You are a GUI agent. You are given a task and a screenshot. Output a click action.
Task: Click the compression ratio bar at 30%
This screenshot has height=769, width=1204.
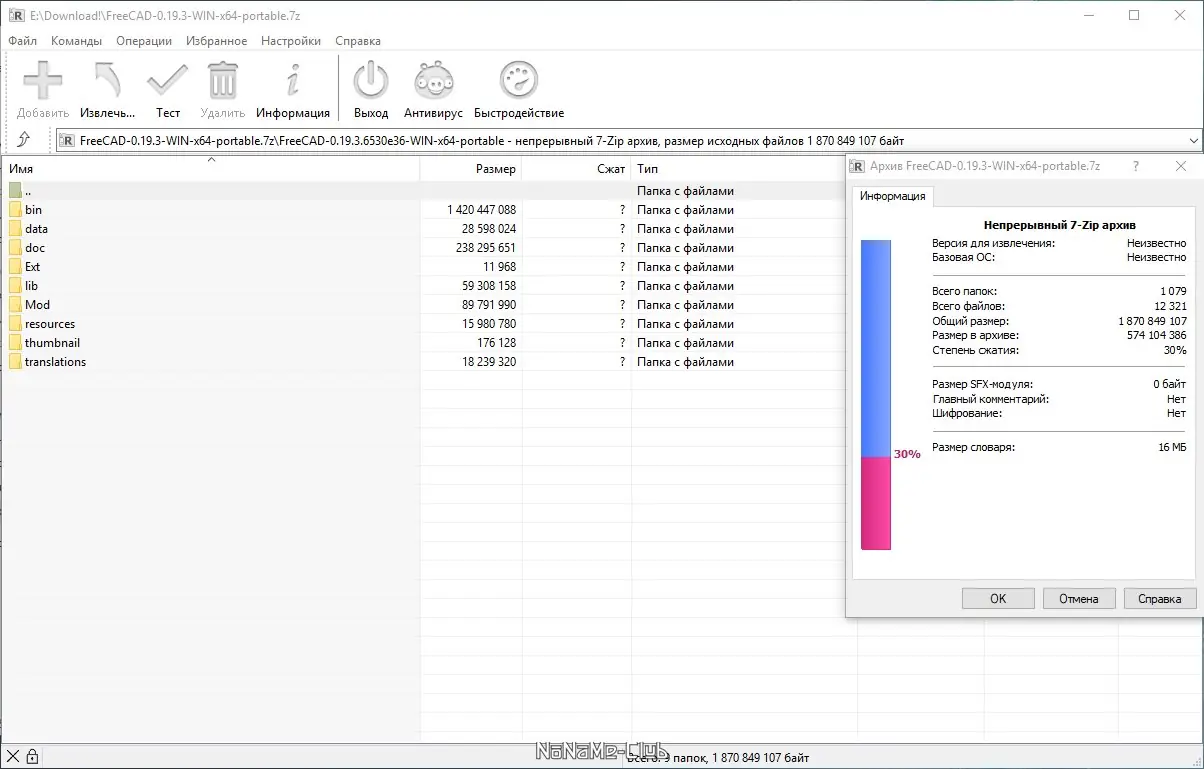(x=876, y=394)
